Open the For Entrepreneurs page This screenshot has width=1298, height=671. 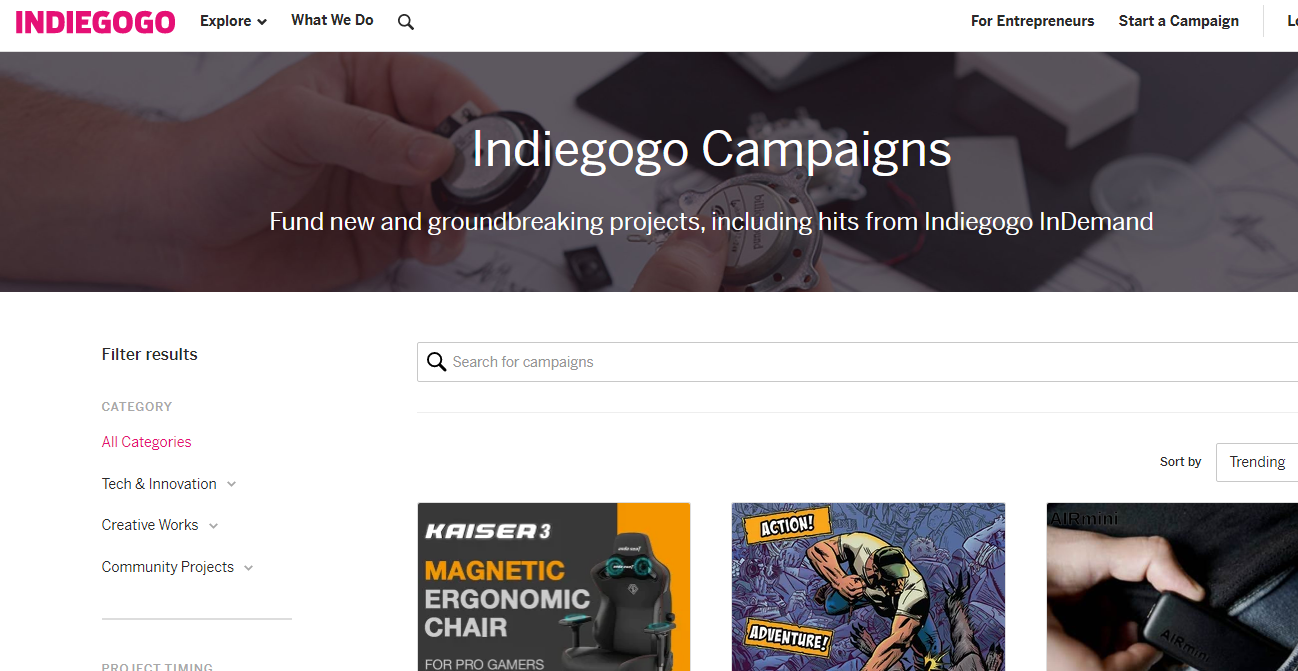click(1032, 21)
